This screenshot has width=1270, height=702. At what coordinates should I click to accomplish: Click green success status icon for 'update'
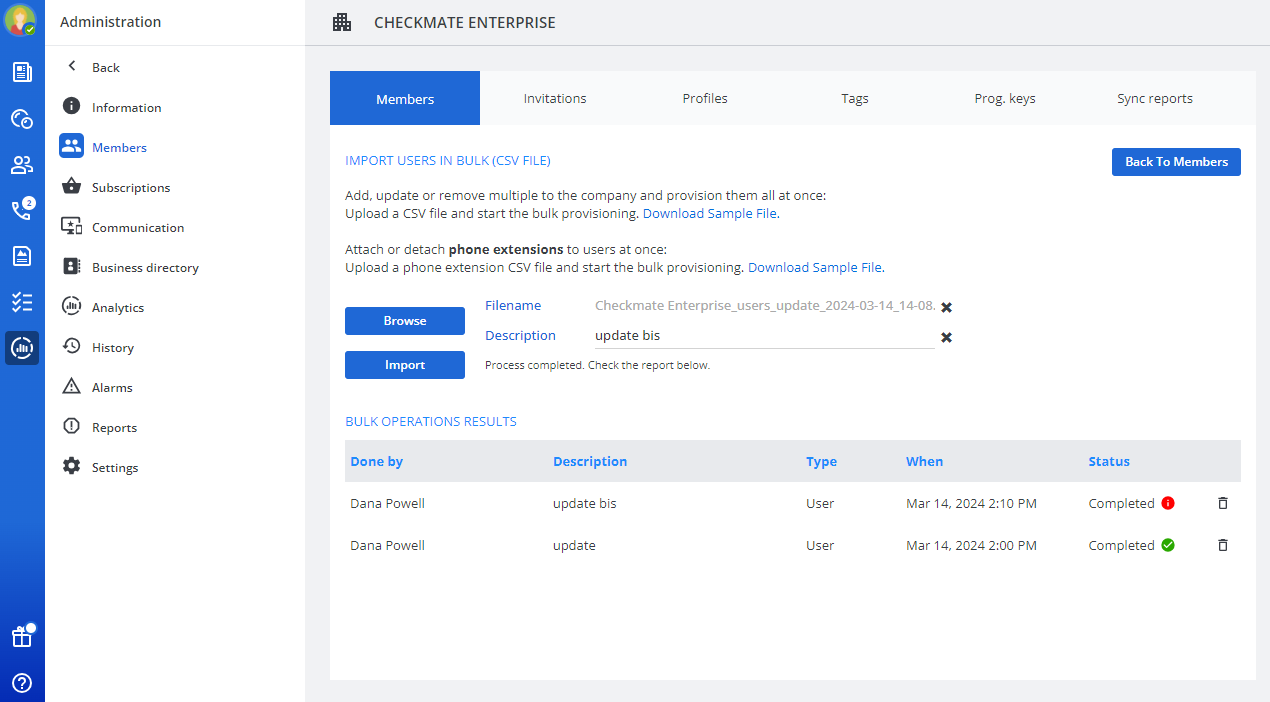[1168, 545]
